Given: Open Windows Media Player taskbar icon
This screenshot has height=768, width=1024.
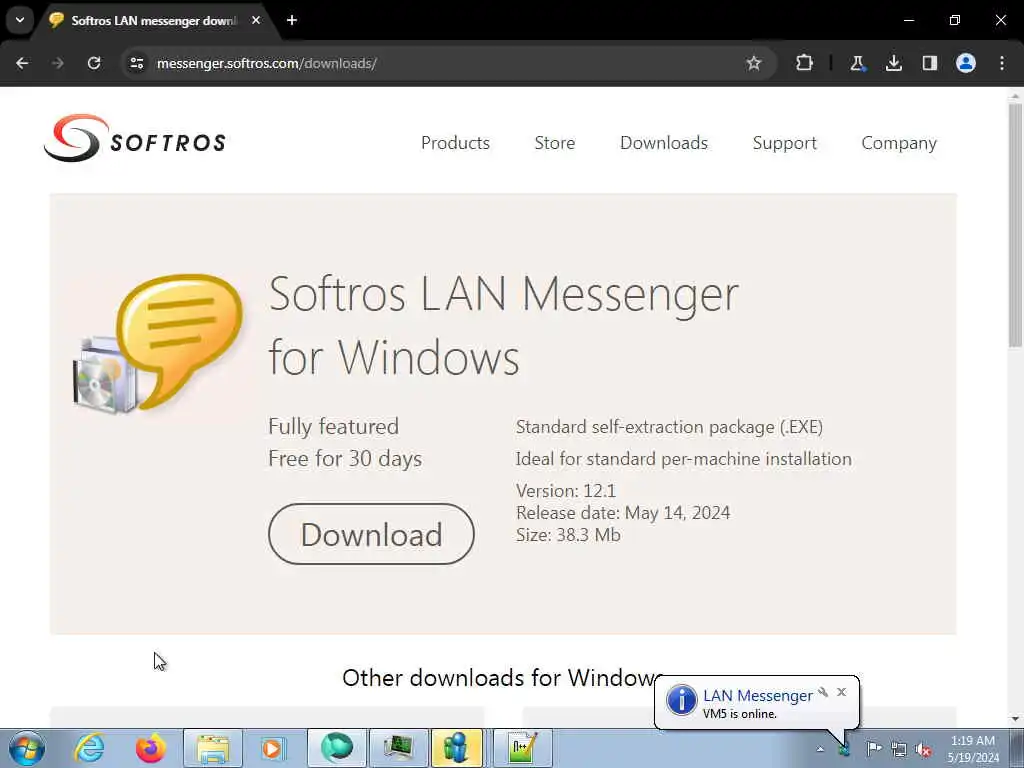Looking at the screenshot, I should [x=273, y=748].
